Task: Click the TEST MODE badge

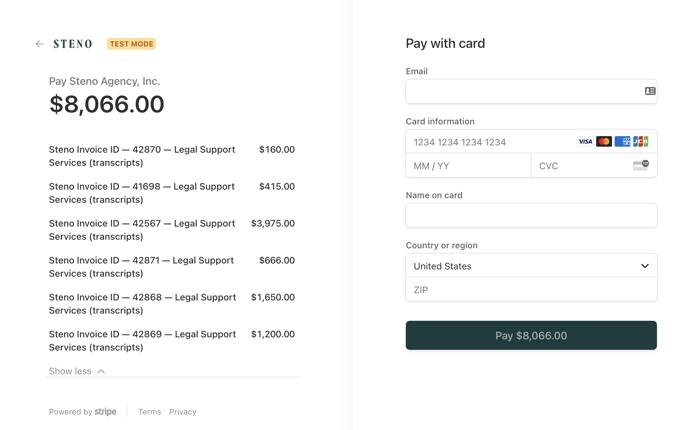Action: pyautogui.click(x=131, y=44)
